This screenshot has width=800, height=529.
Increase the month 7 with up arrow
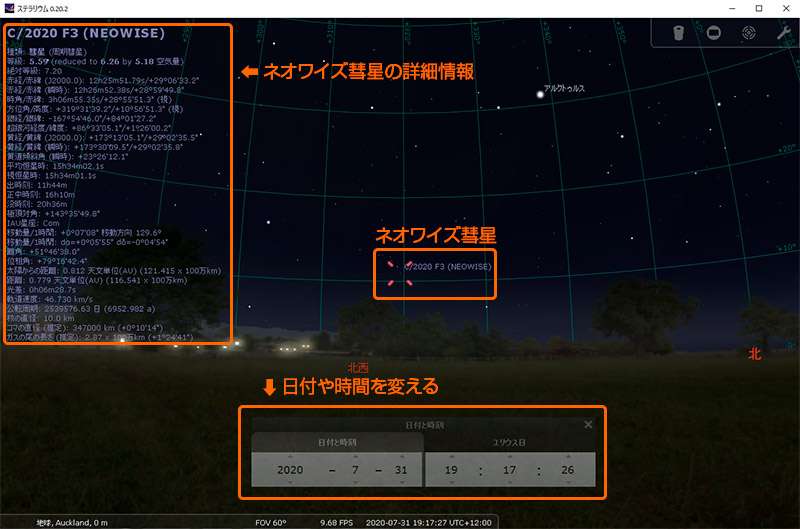[356, 456]
